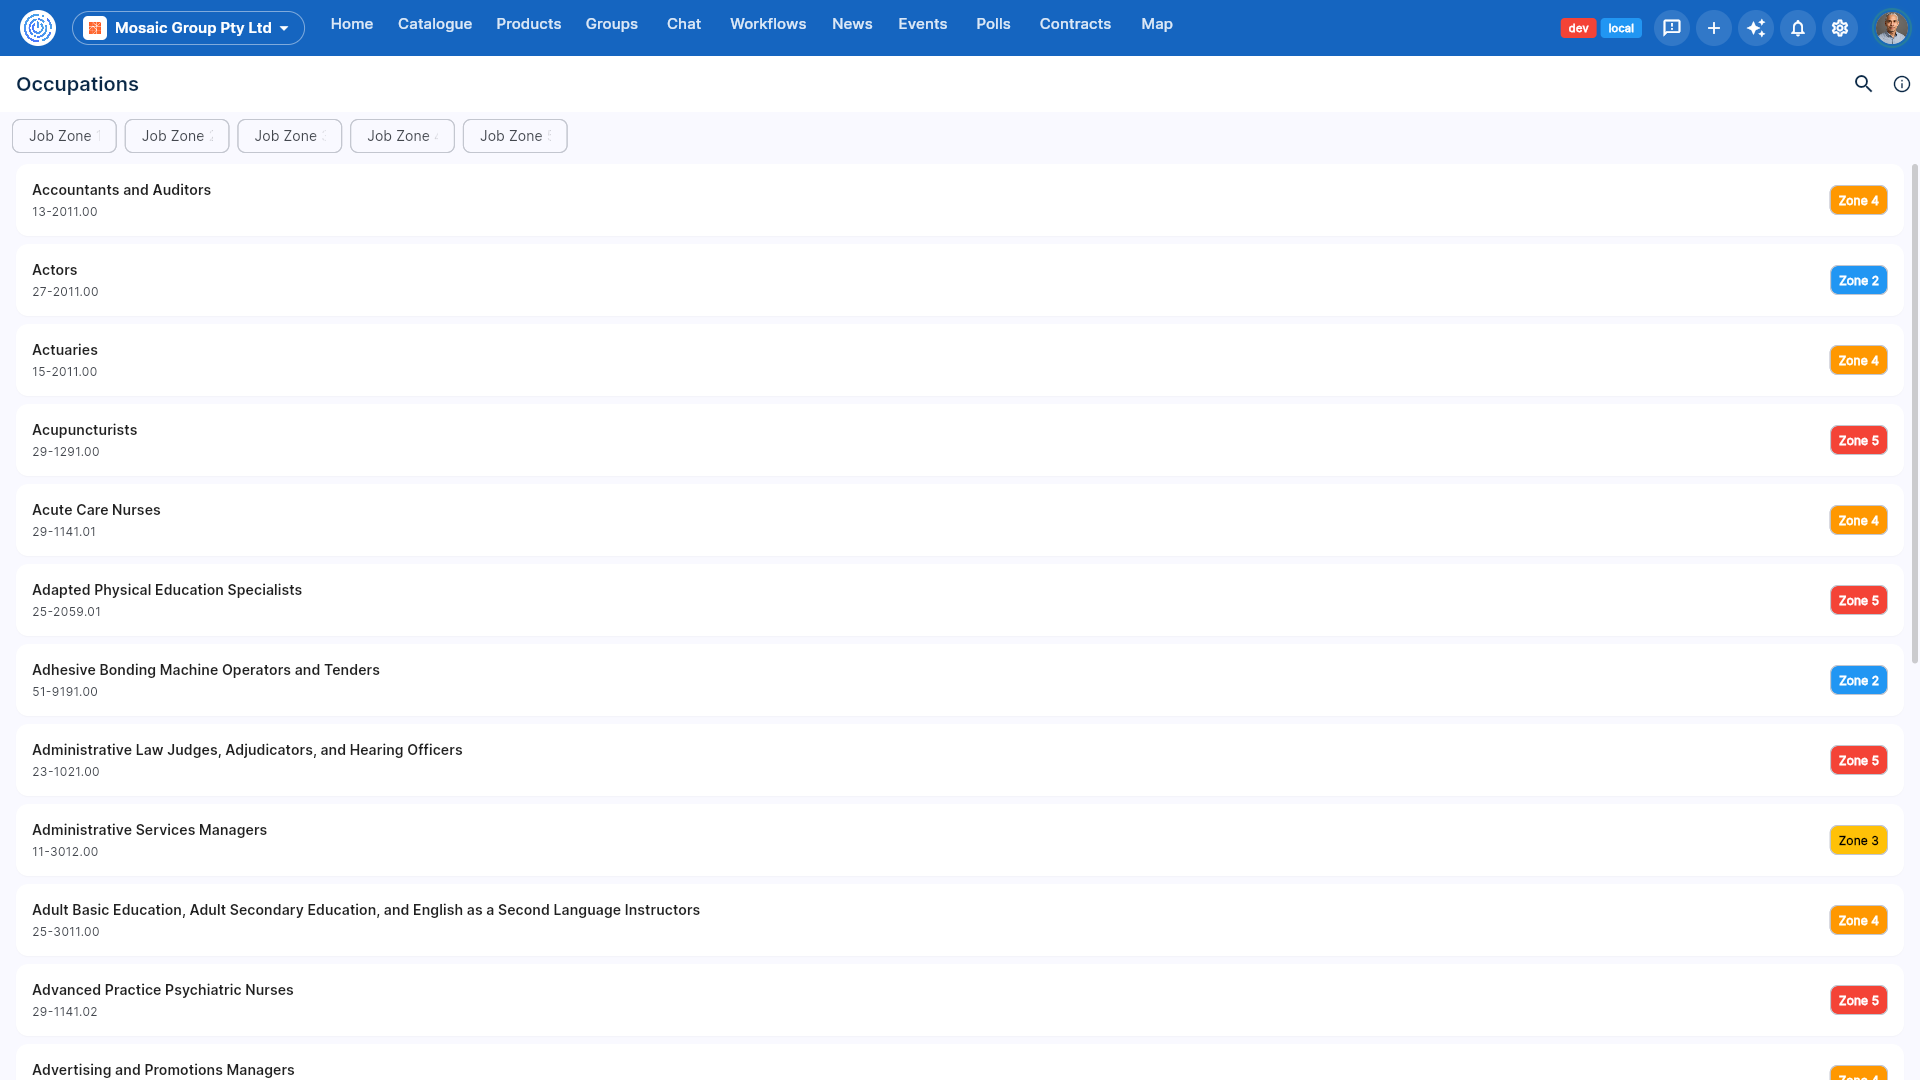Click the vertical scrollbar on the list
Screen dimensions: 1920x1080
click(1915, 413)
